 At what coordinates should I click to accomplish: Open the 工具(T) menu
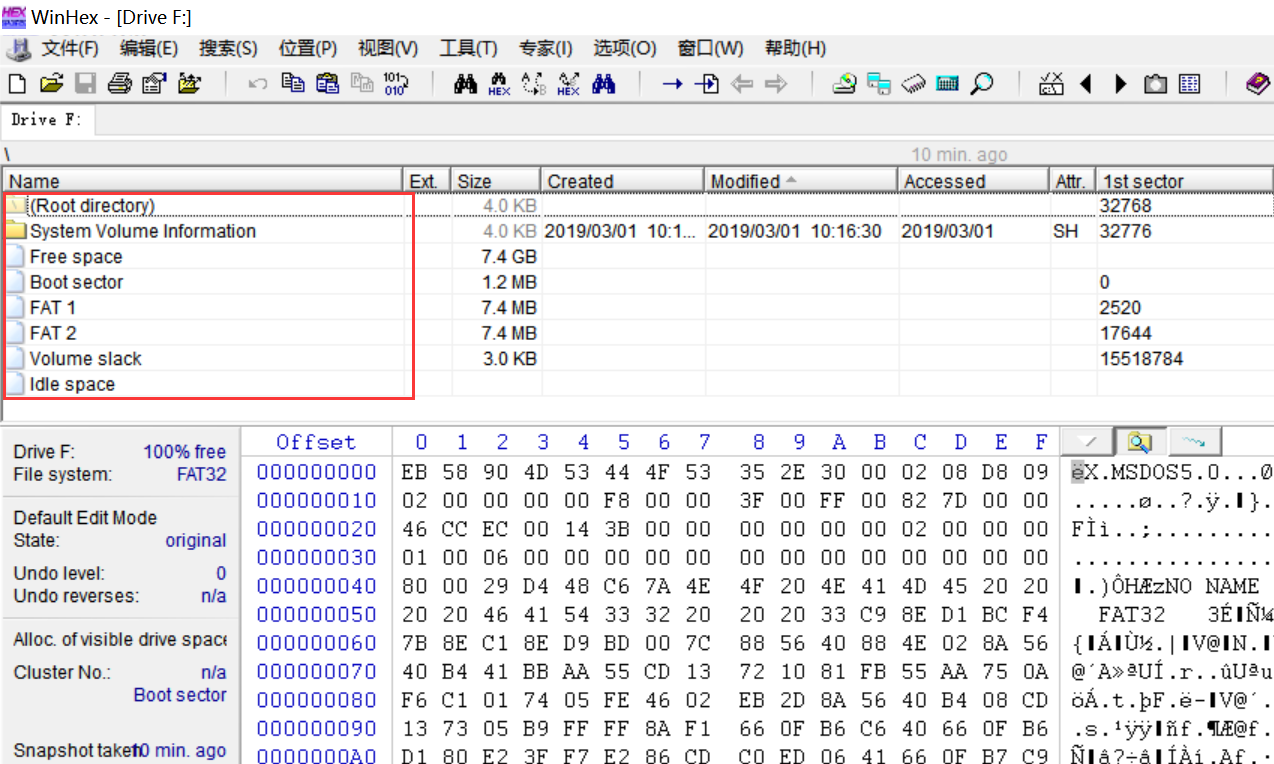click(x=468, y=48)
